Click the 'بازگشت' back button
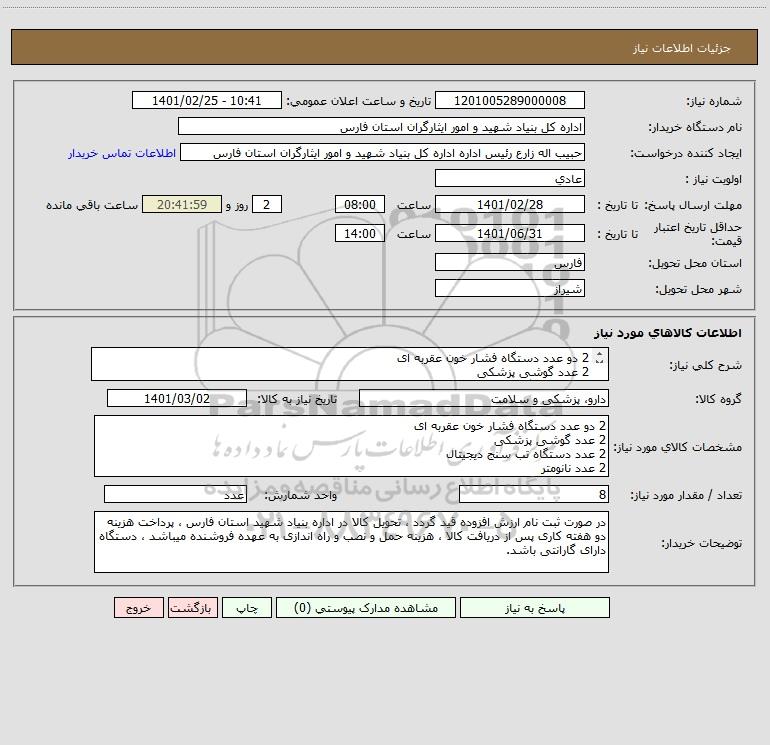 pos(192,608)
